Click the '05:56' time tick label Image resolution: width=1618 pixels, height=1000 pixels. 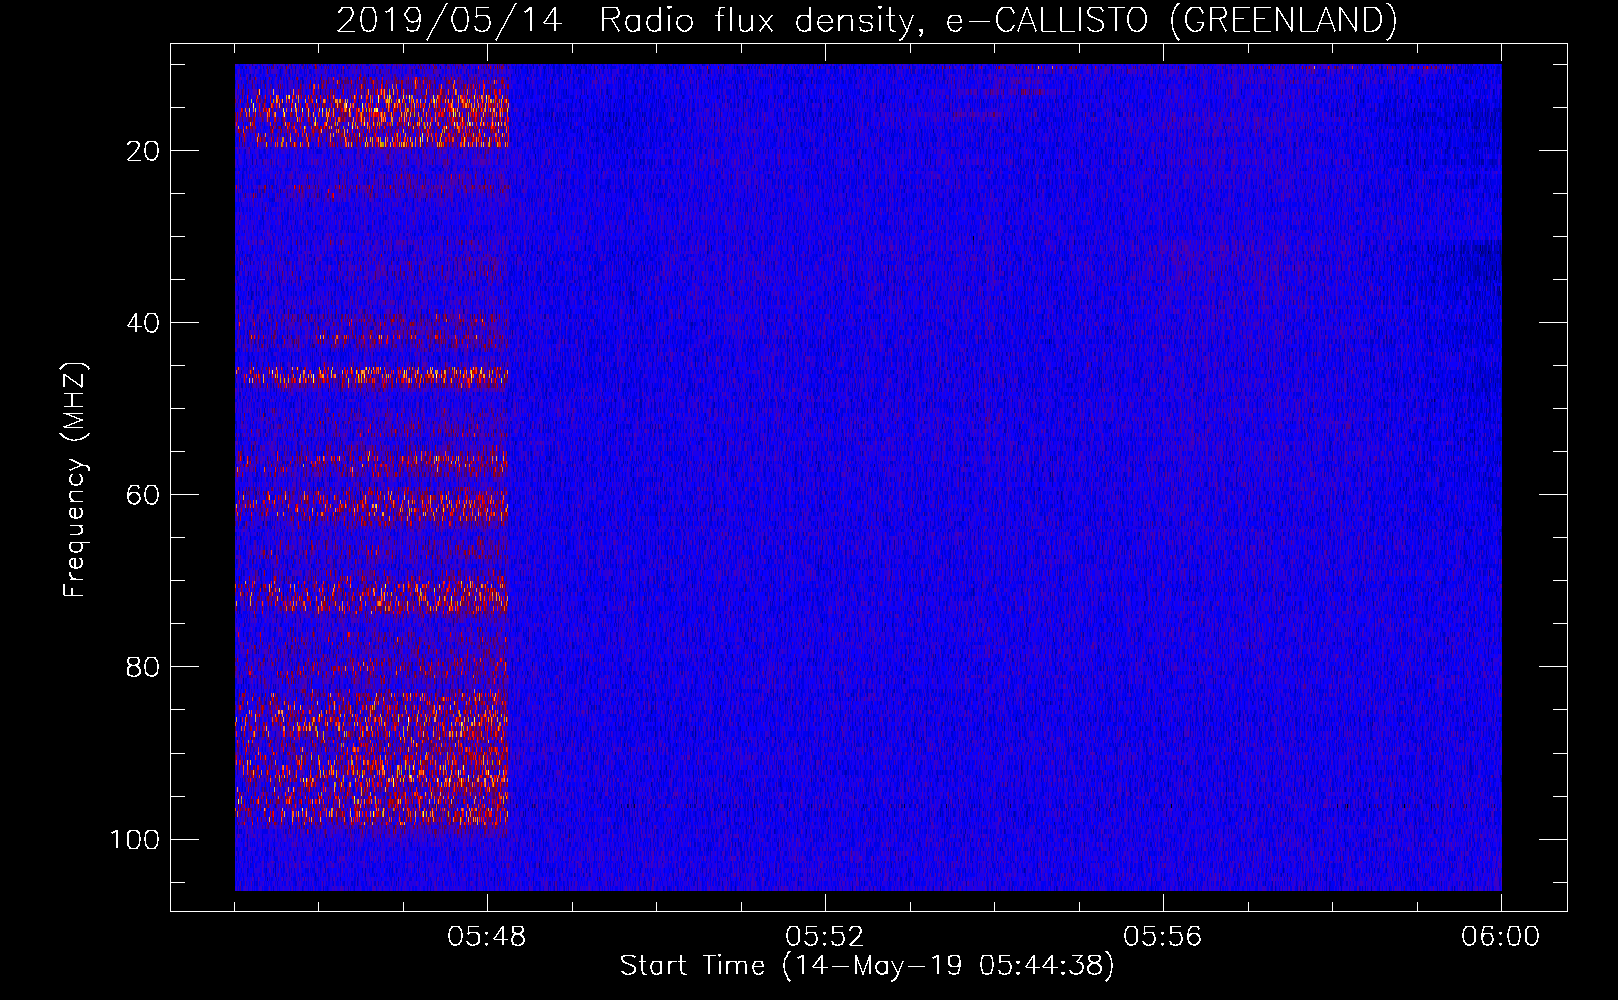(x=1163, y=937)
